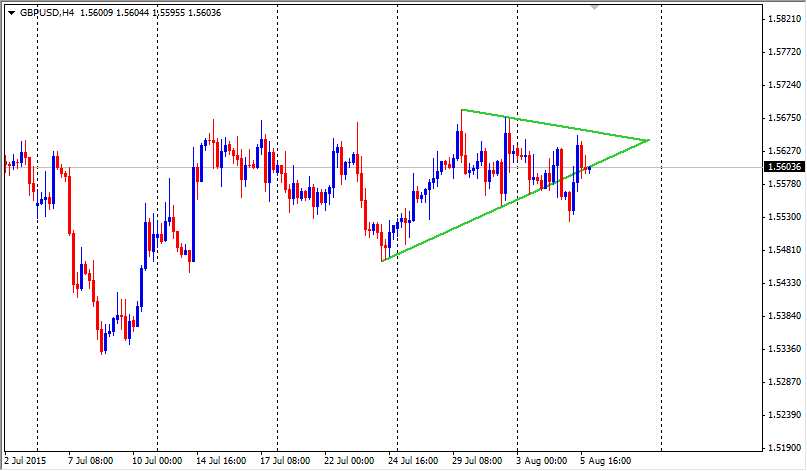The width and height of the screenshot is (807, 471).
Task: Click the 1.52390 price axis label
Action: pyautogui.click(x=784, y=414)
